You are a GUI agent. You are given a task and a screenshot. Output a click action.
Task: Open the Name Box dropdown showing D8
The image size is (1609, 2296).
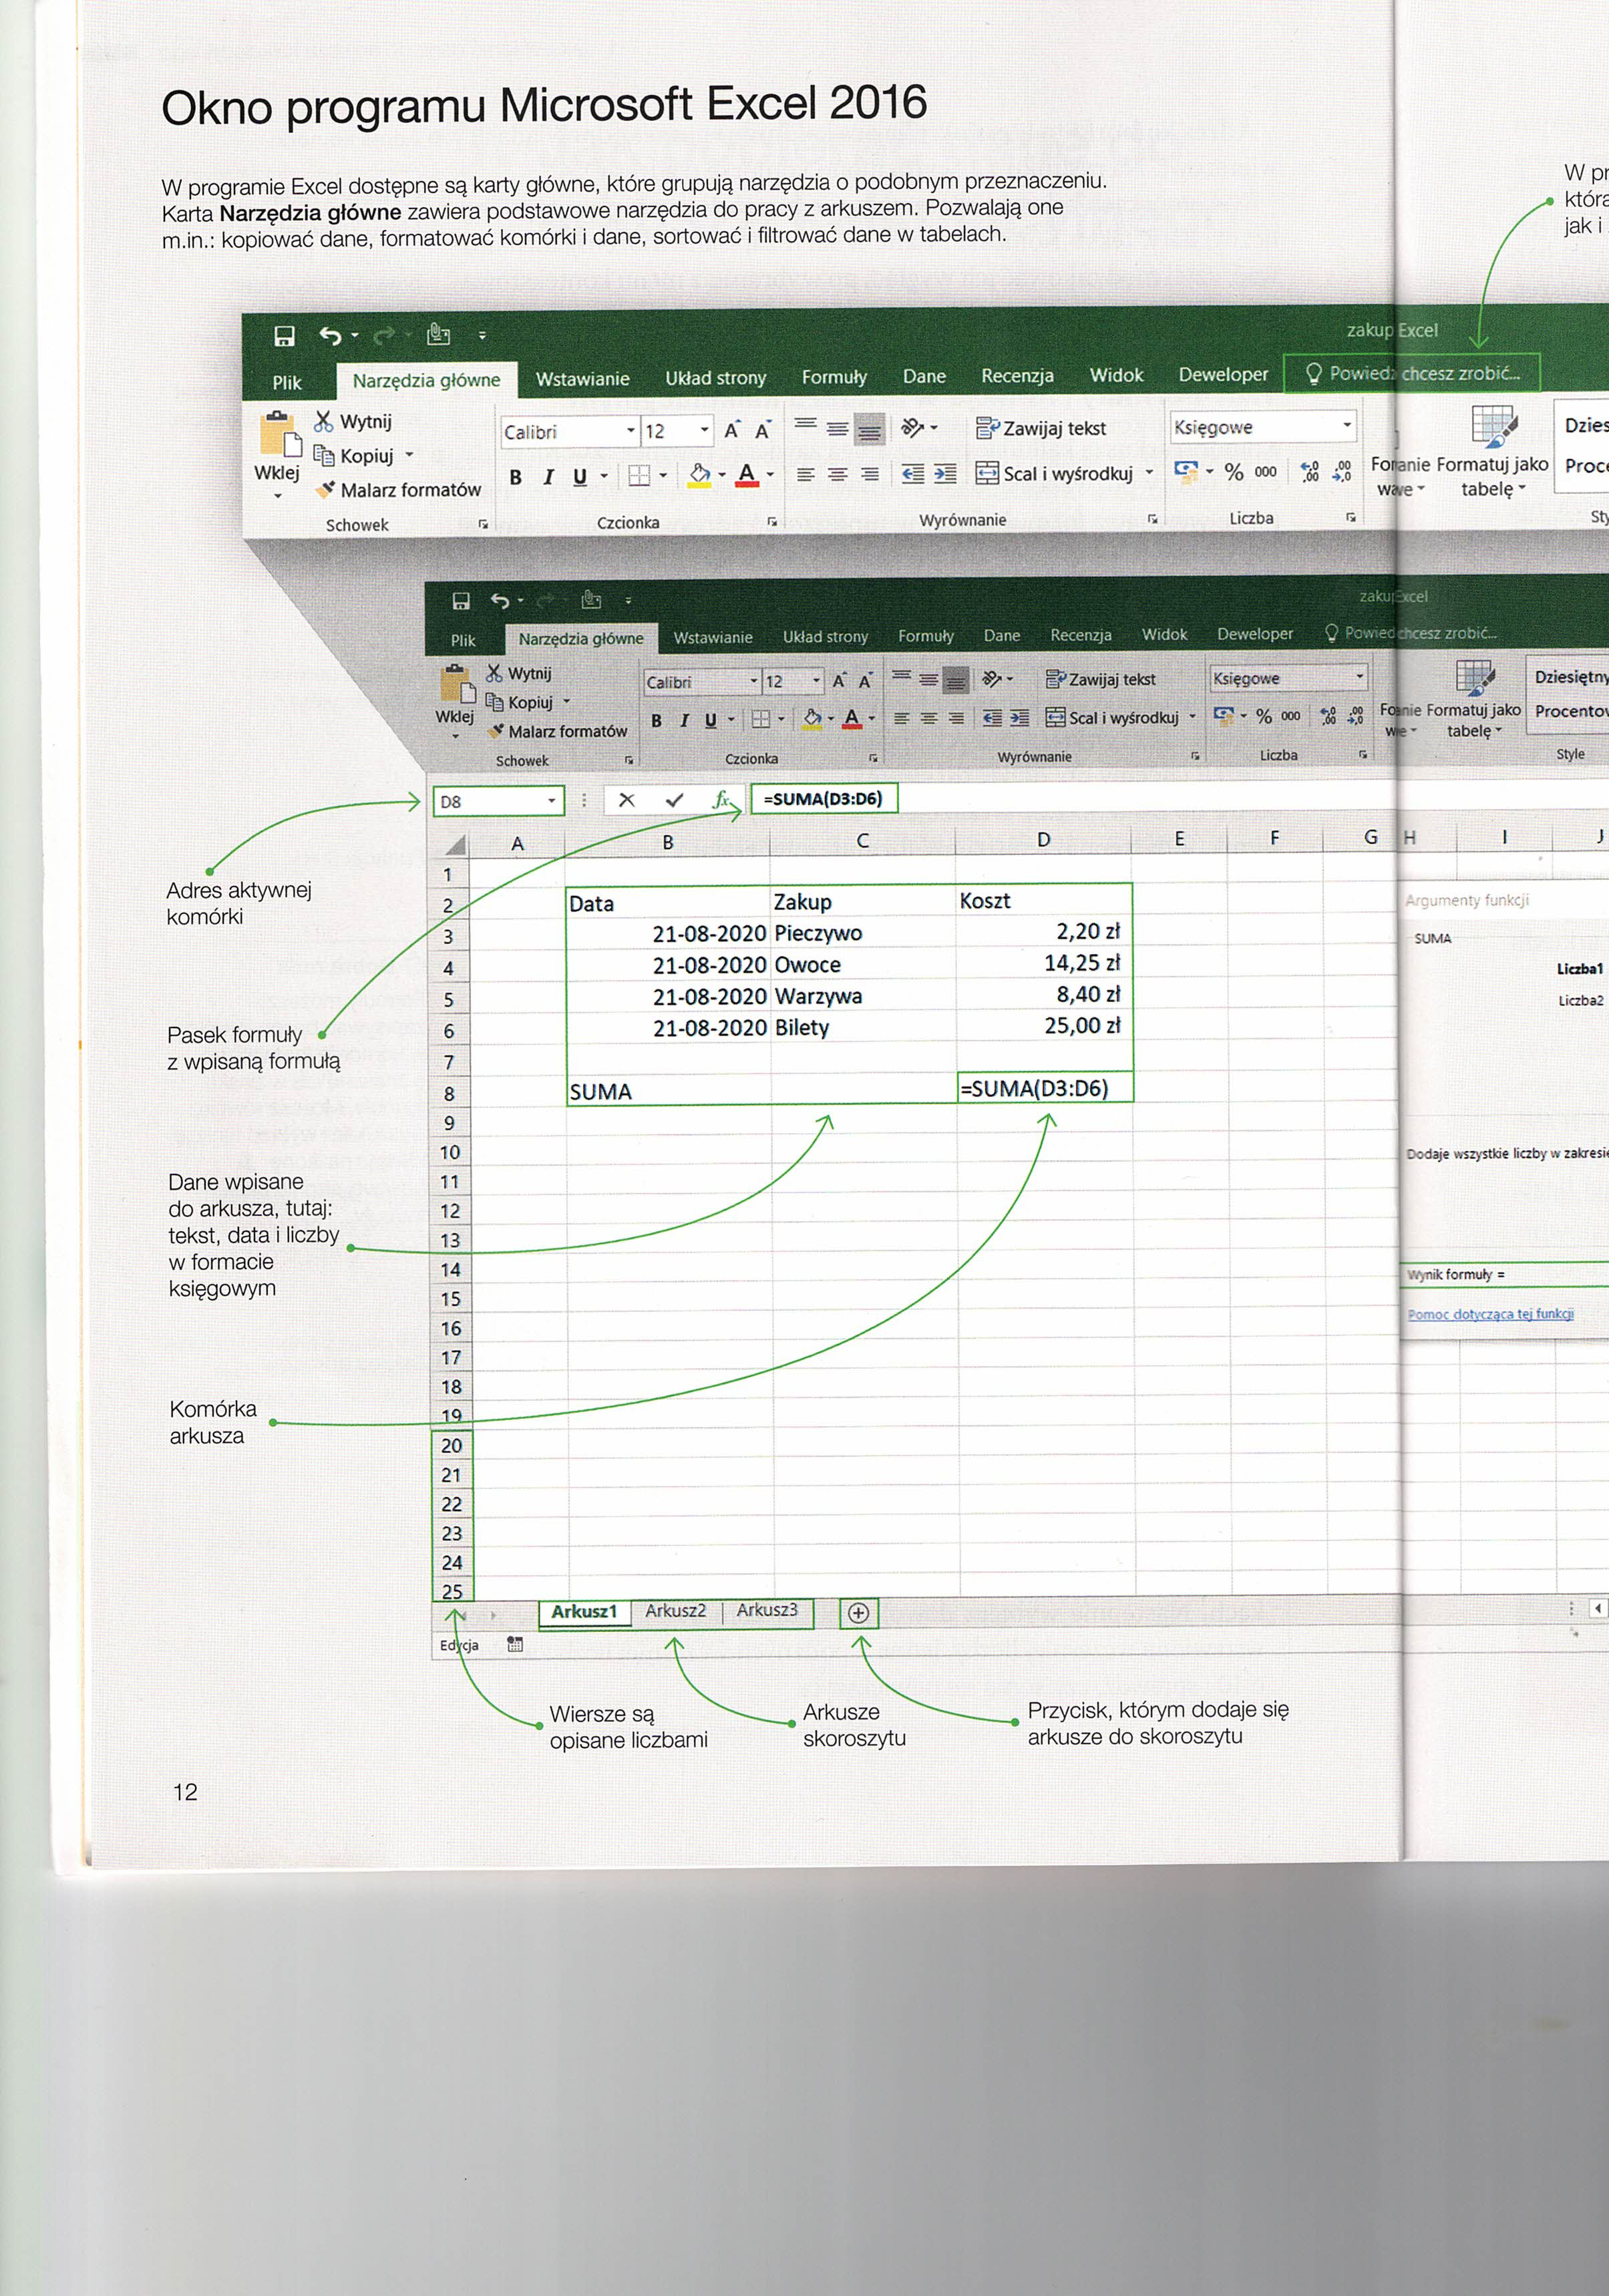pos(551,801)
